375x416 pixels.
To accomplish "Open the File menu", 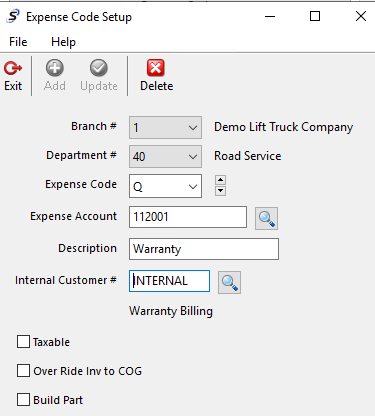I will point(18,42).
